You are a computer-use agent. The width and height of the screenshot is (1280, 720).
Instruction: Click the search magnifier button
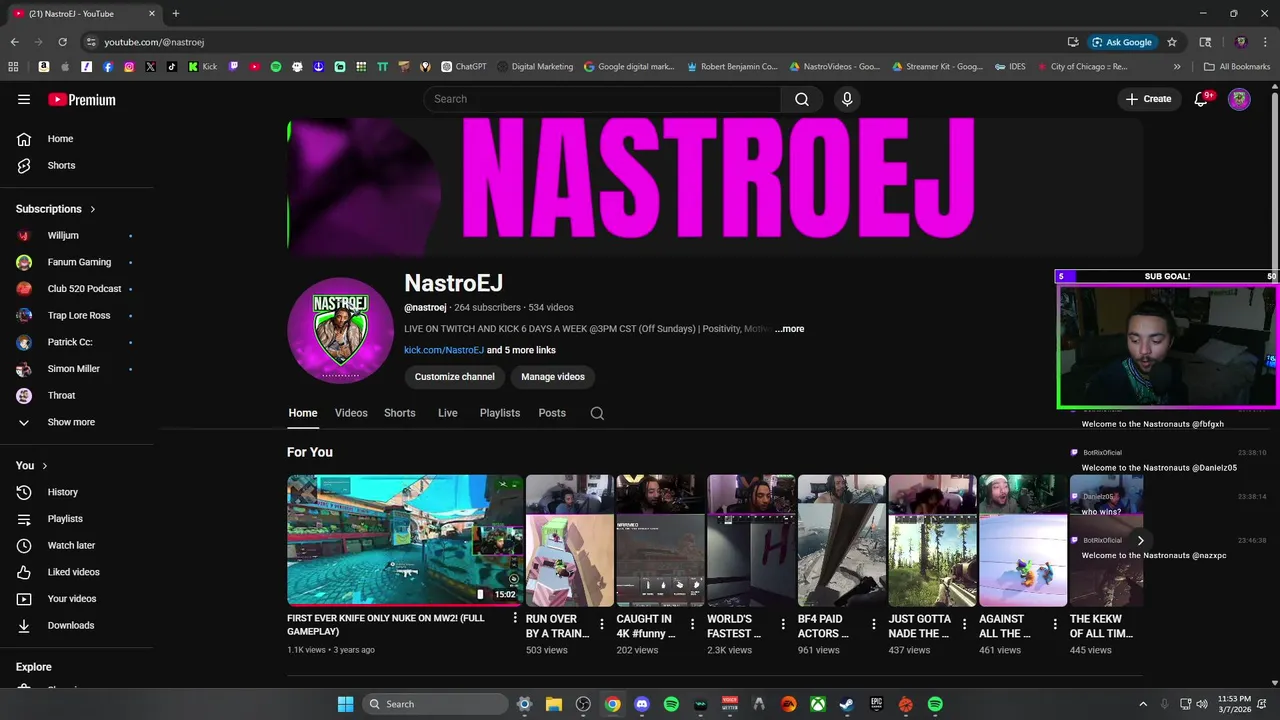pyautogui.click(x=802, y=99)
